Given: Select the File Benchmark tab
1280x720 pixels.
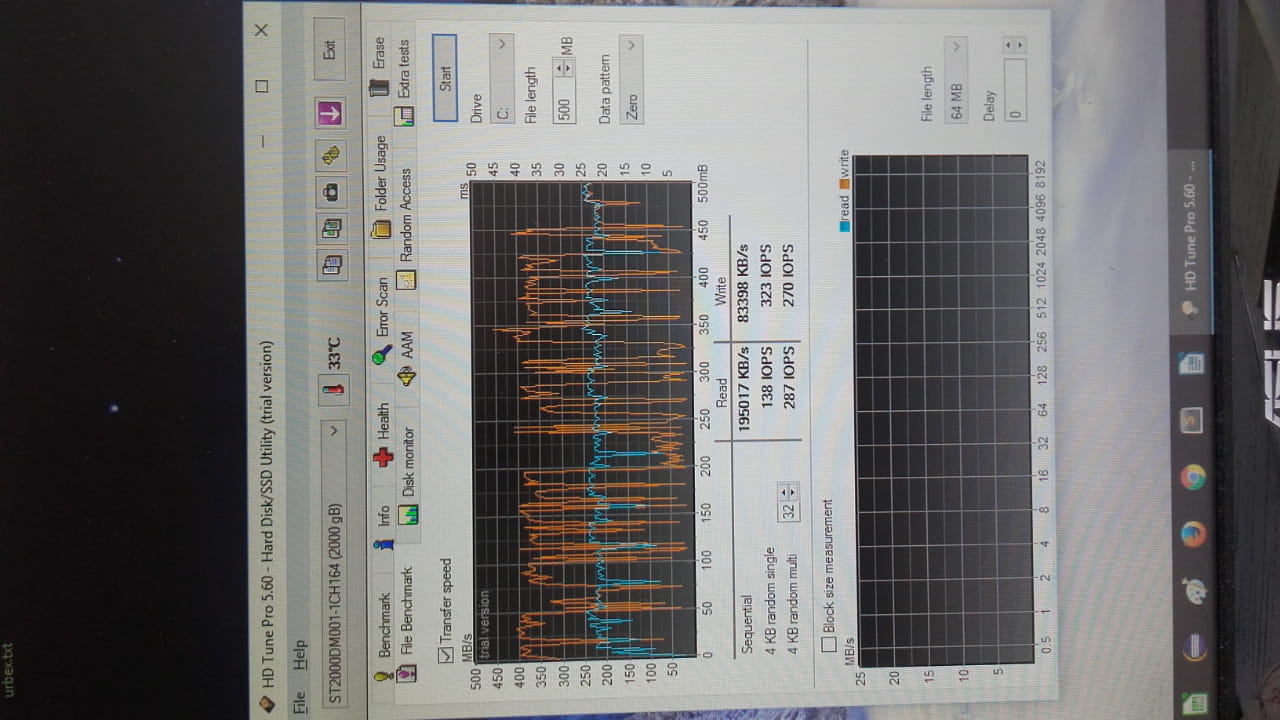Looking at the screenshot, I should (x=406, y=624).
